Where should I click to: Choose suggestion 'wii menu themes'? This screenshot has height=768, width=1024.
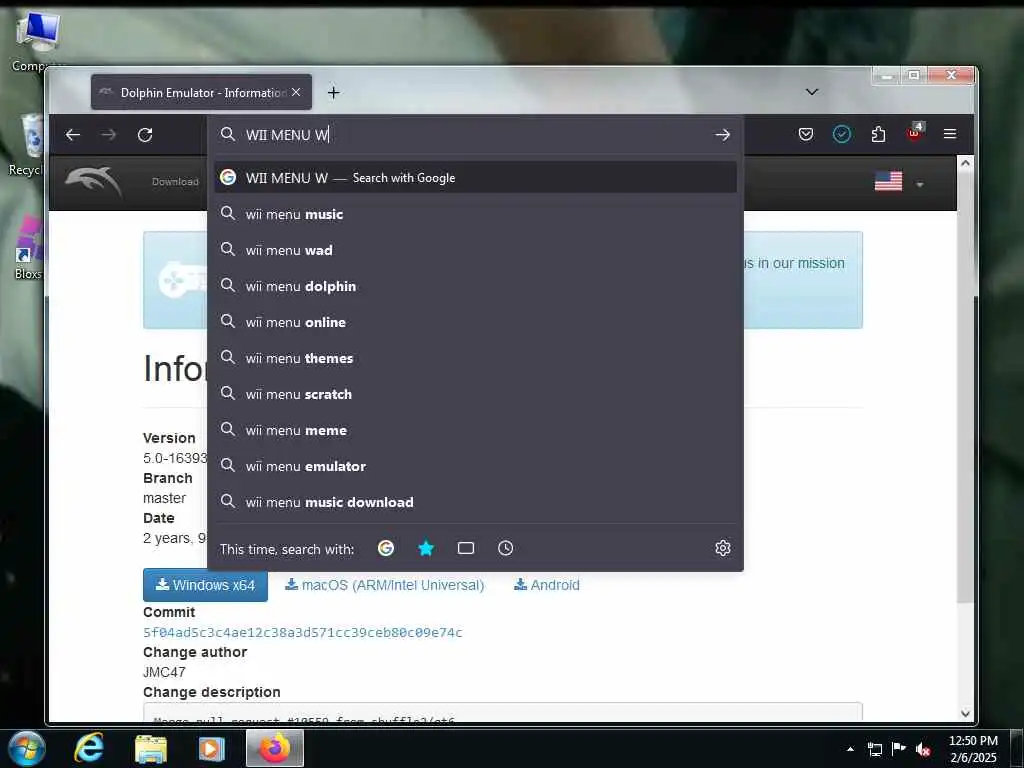[475, 358]
